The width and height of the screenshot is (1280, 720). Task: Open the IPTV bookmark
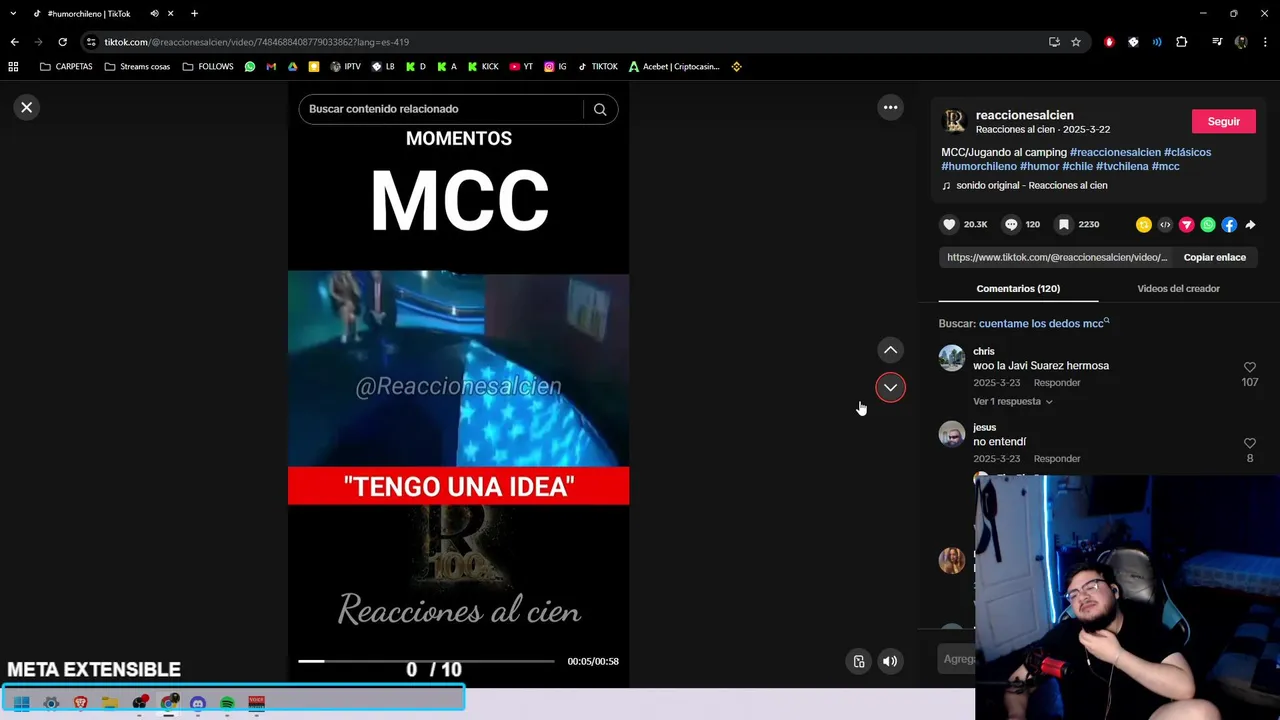coord(345,67)
